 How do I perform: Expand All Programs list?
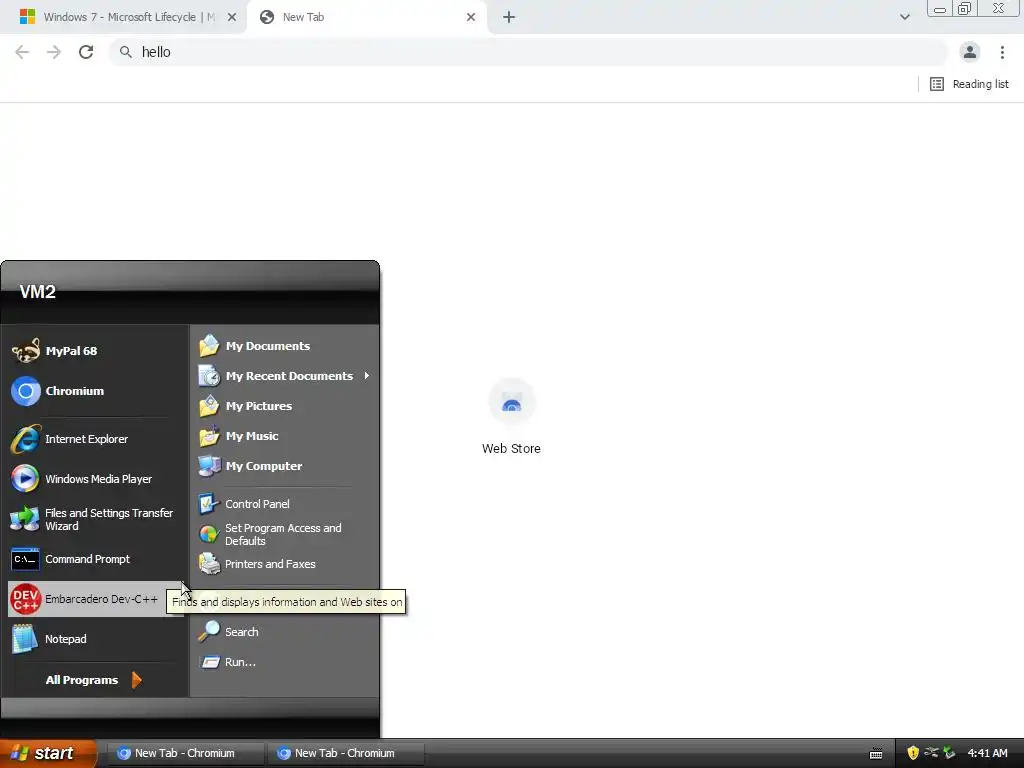tap(93, 680)
